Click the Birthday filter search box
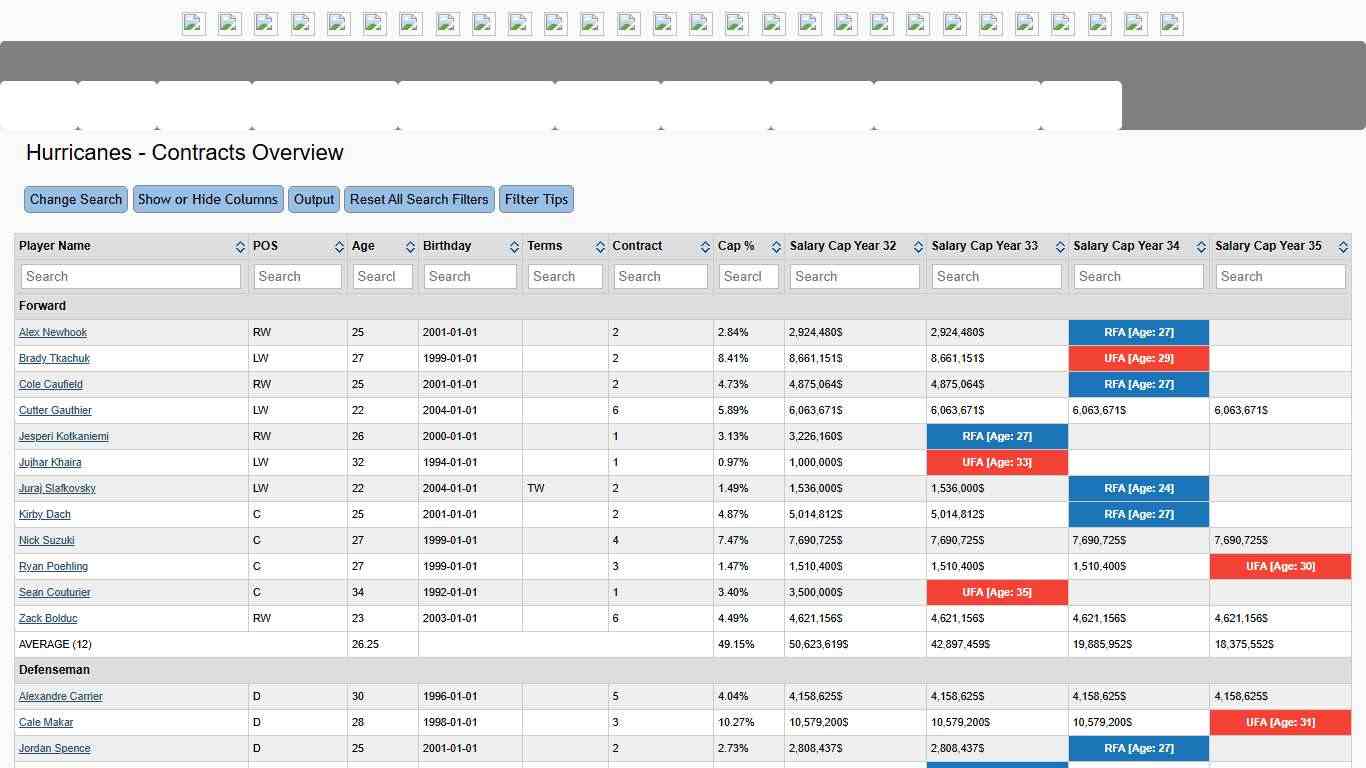This screenshot has width=1366, height=768. (470, 277)
